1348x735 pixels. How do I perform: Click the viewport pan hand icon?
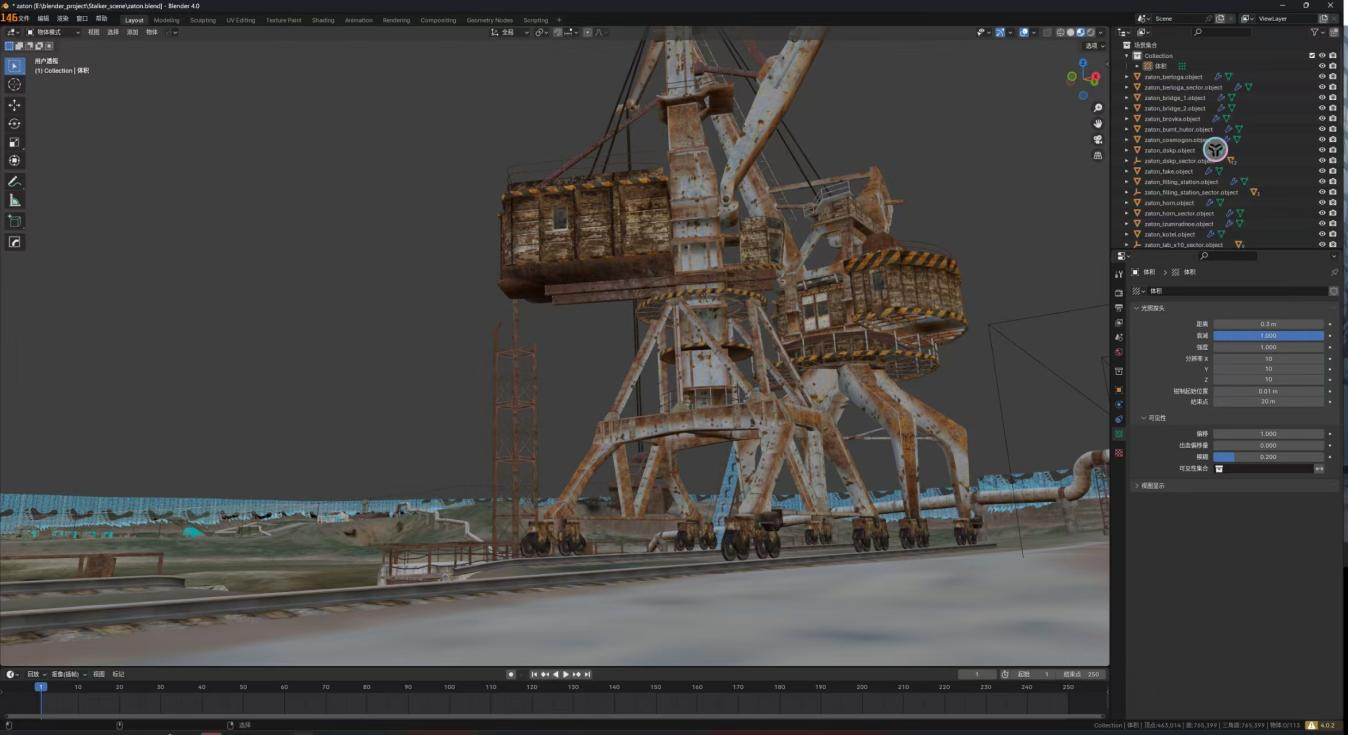point(1098,124)
